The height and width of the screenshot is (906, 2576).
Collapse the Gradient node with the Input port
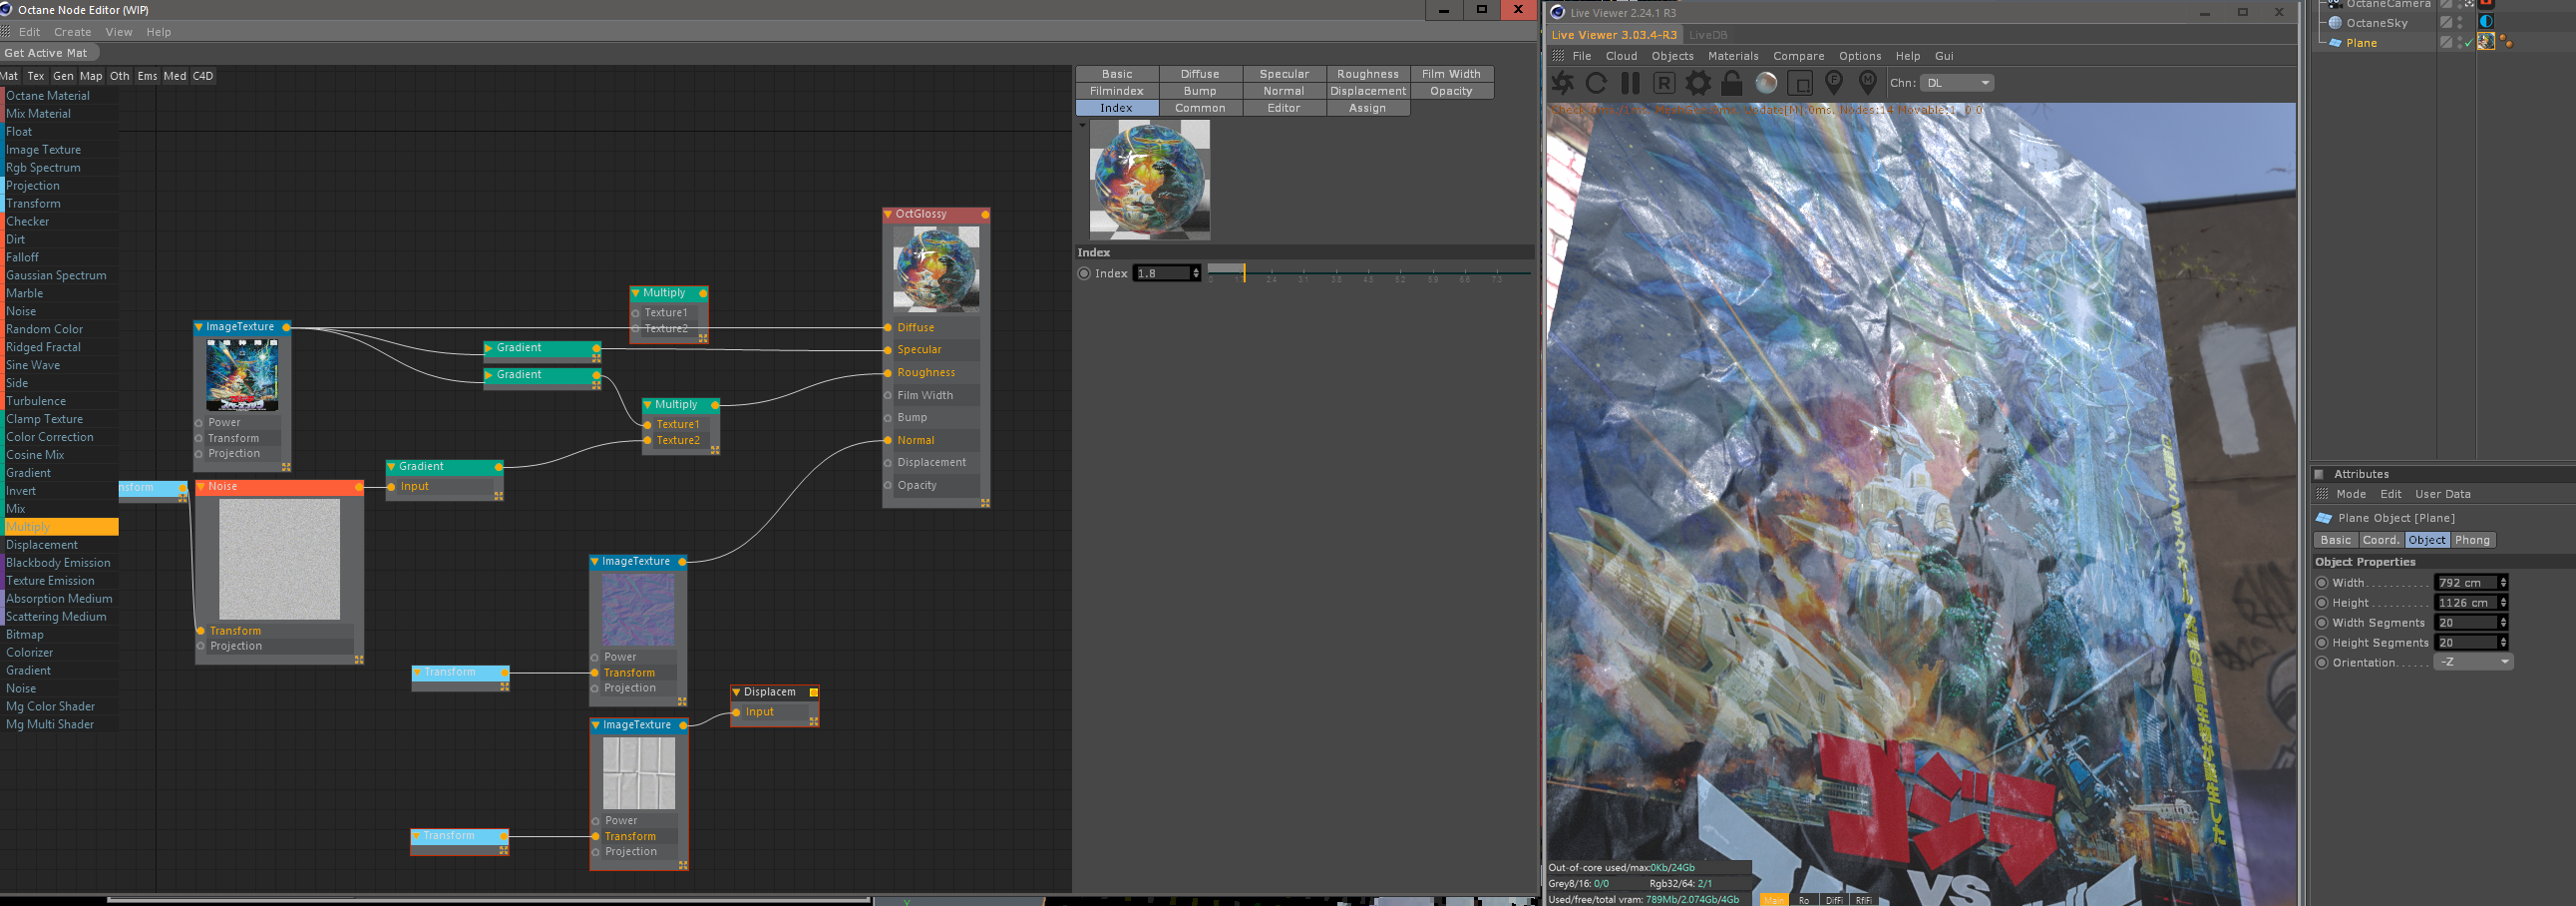tap(391, 467)
